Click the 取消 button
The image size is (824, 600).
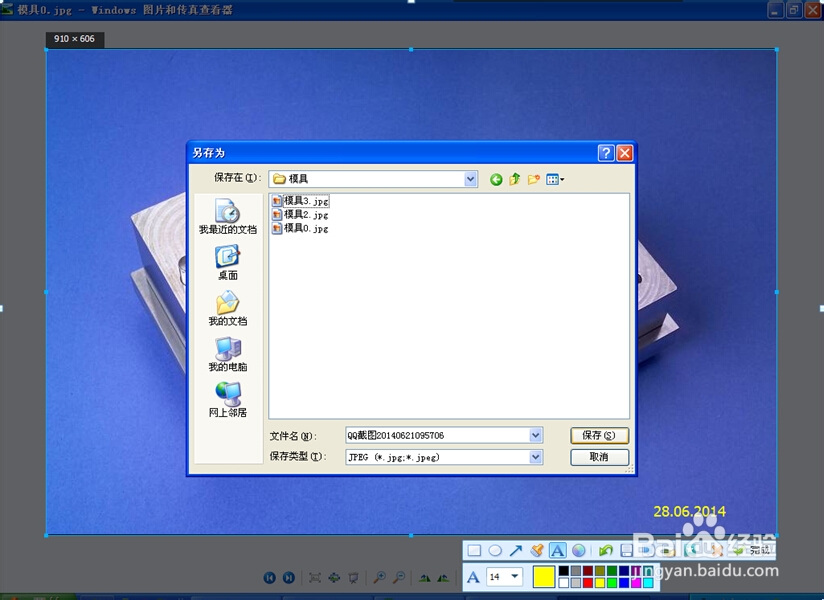point(599,457)
